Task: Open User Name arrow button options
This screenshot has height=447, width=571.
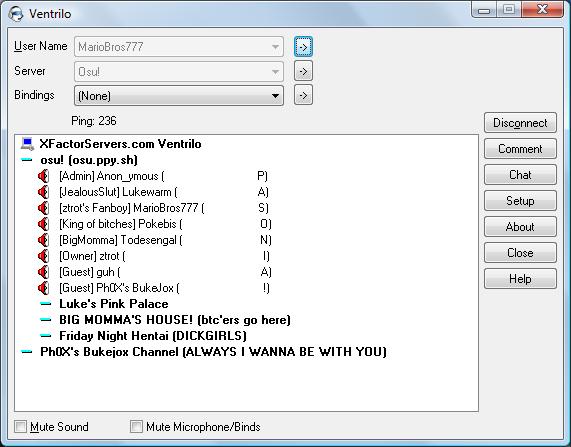Action: coord(303,47)
